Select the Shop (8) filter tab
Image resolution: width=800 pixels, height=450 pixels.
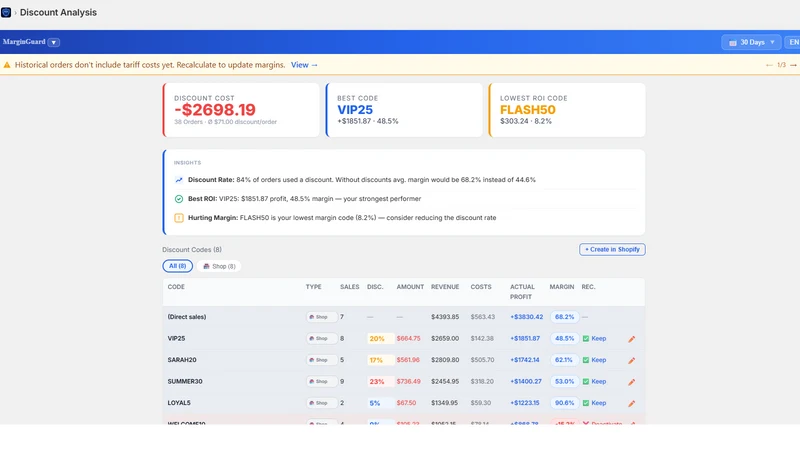[219, 266]
